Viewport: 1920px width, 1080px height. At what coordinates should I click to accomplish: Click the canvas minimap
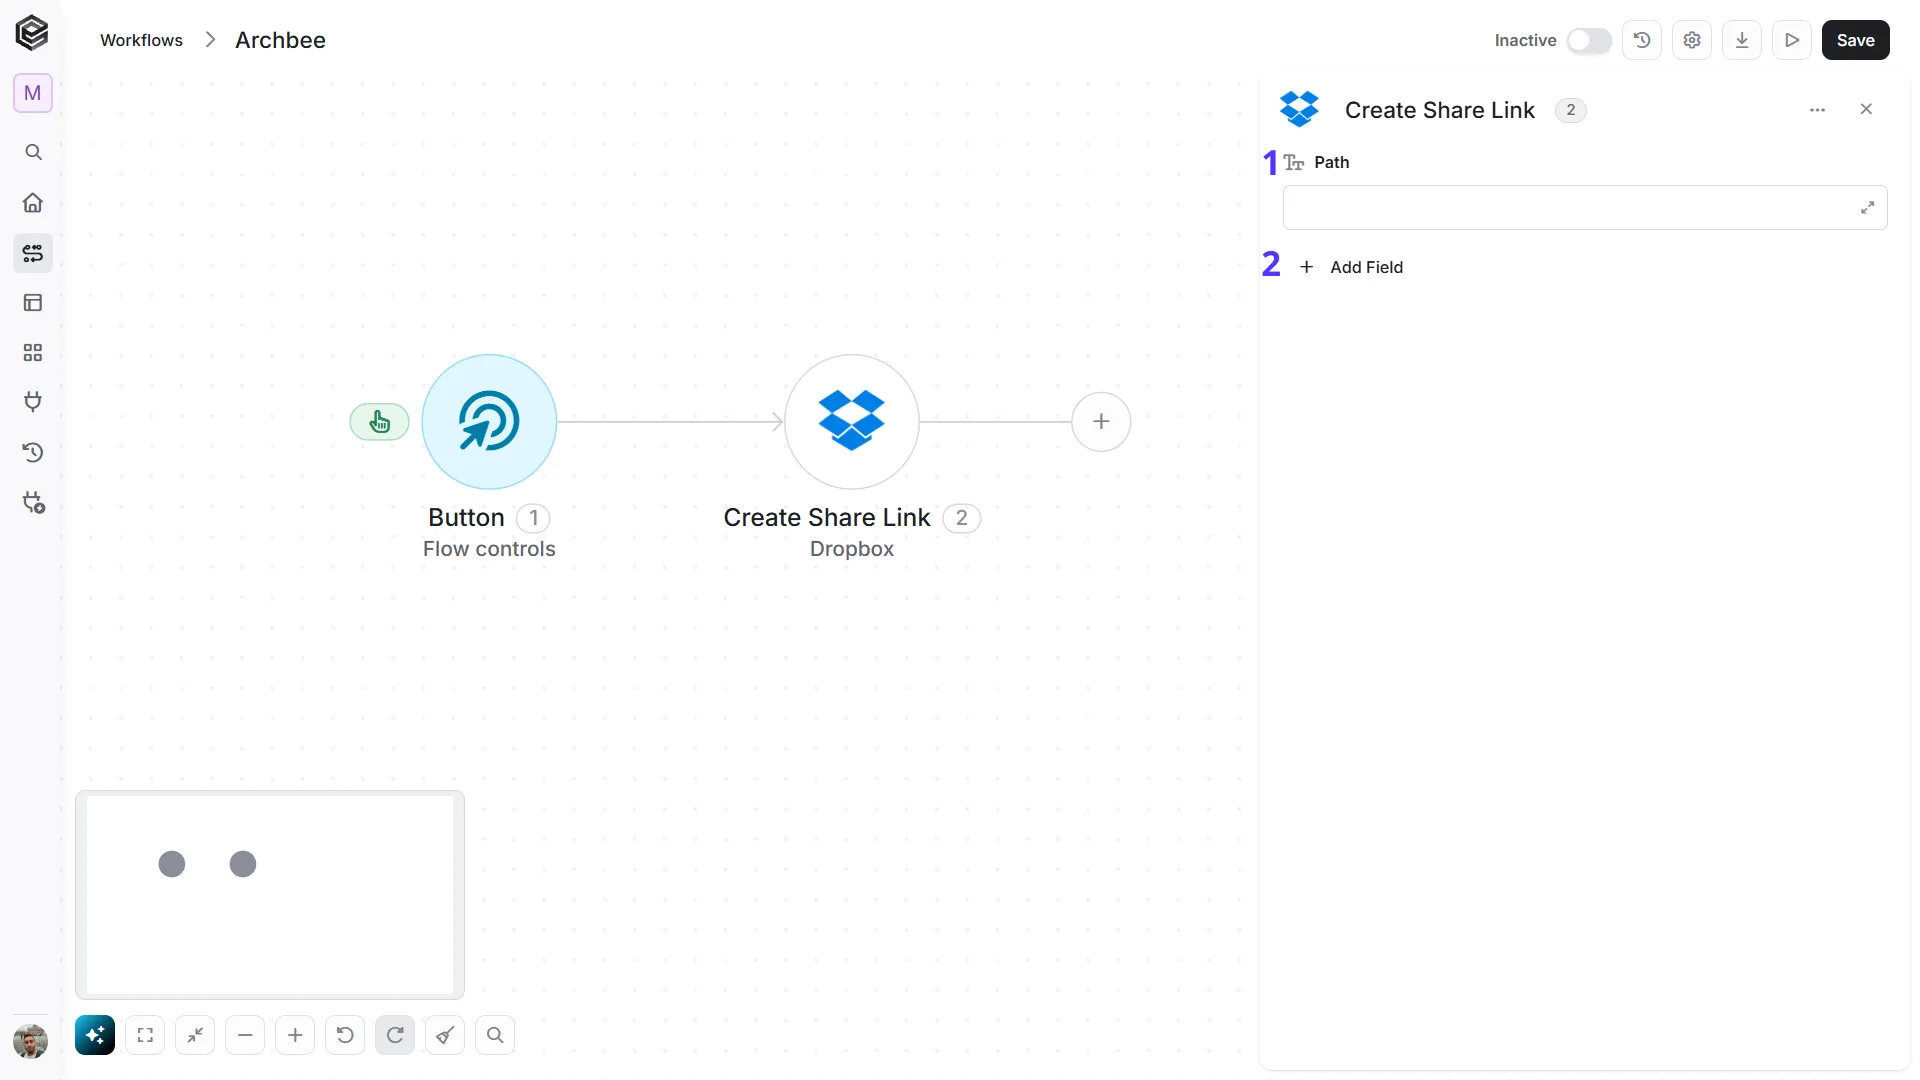coord(270,895)
